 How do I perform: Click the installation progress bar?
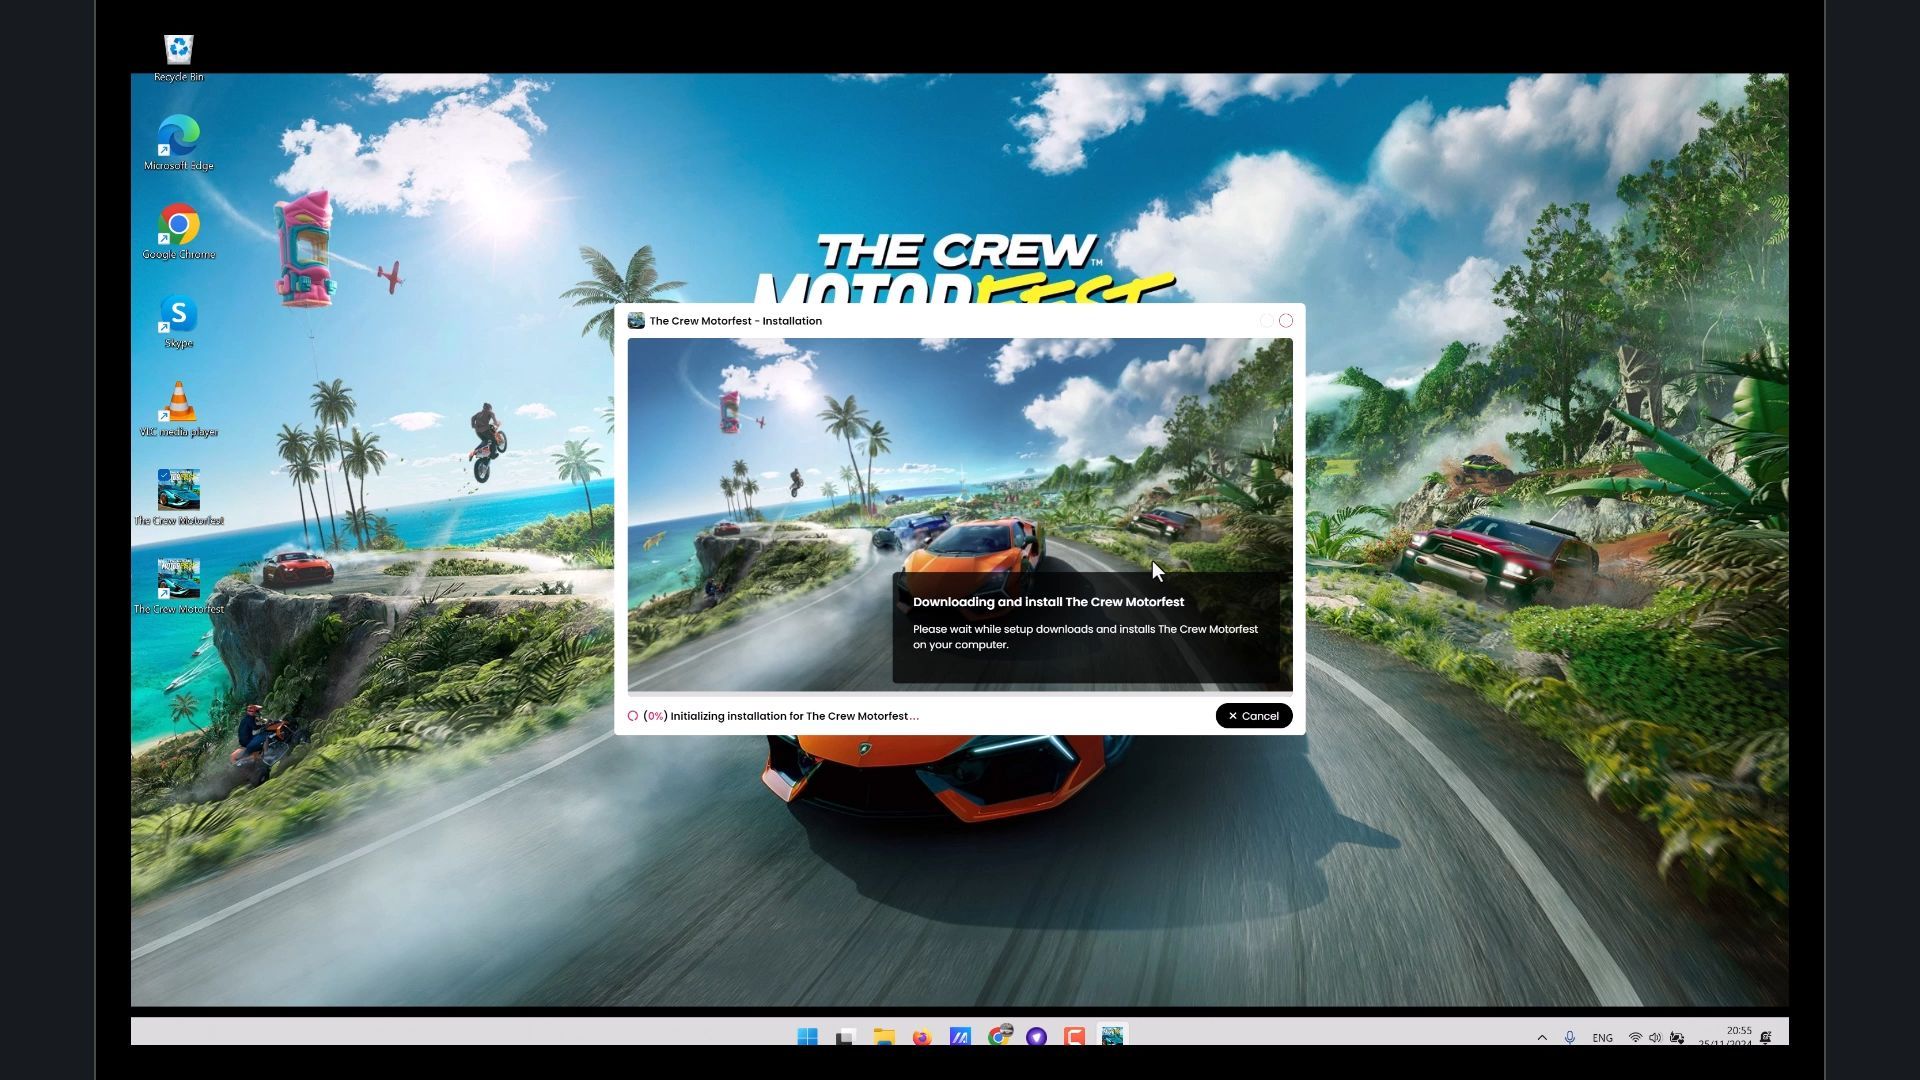tap(960, 693)
